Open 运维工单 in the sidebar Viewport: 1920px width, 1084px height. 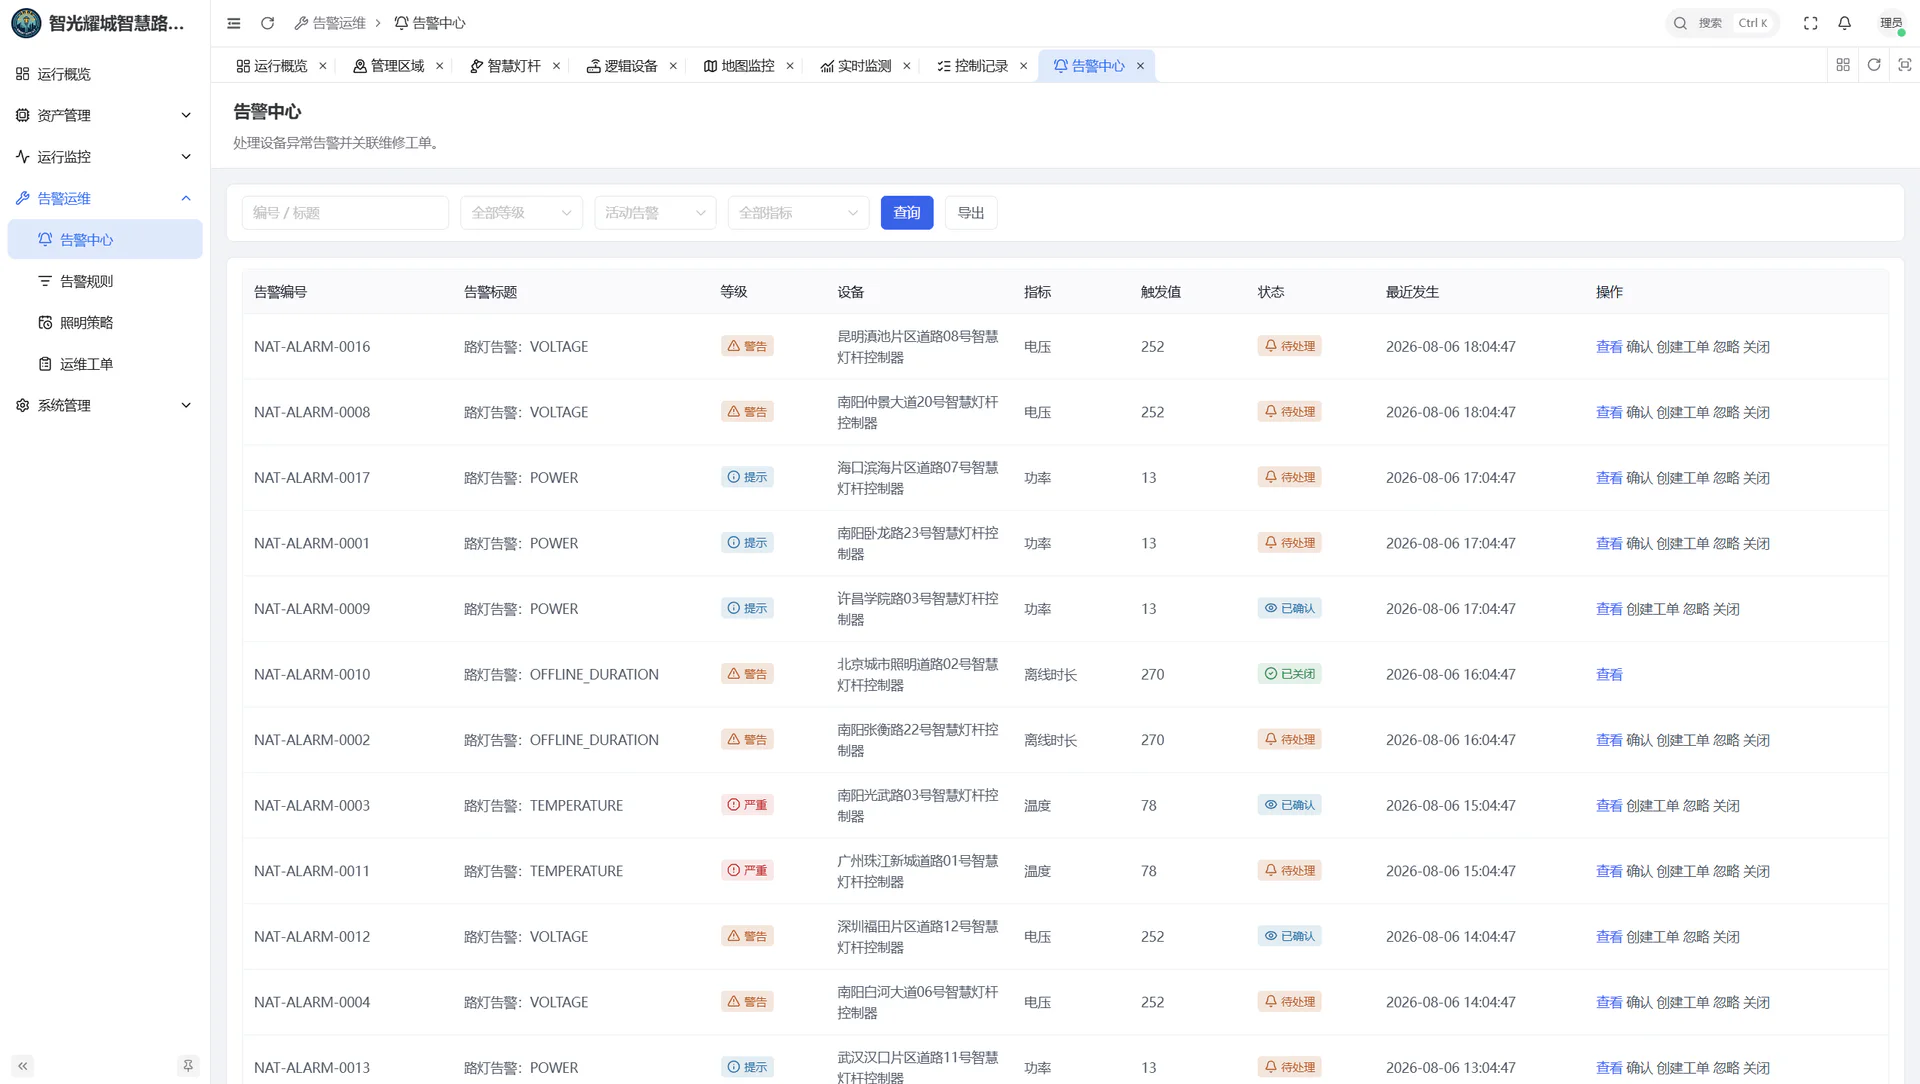click(x=105, y=364)
